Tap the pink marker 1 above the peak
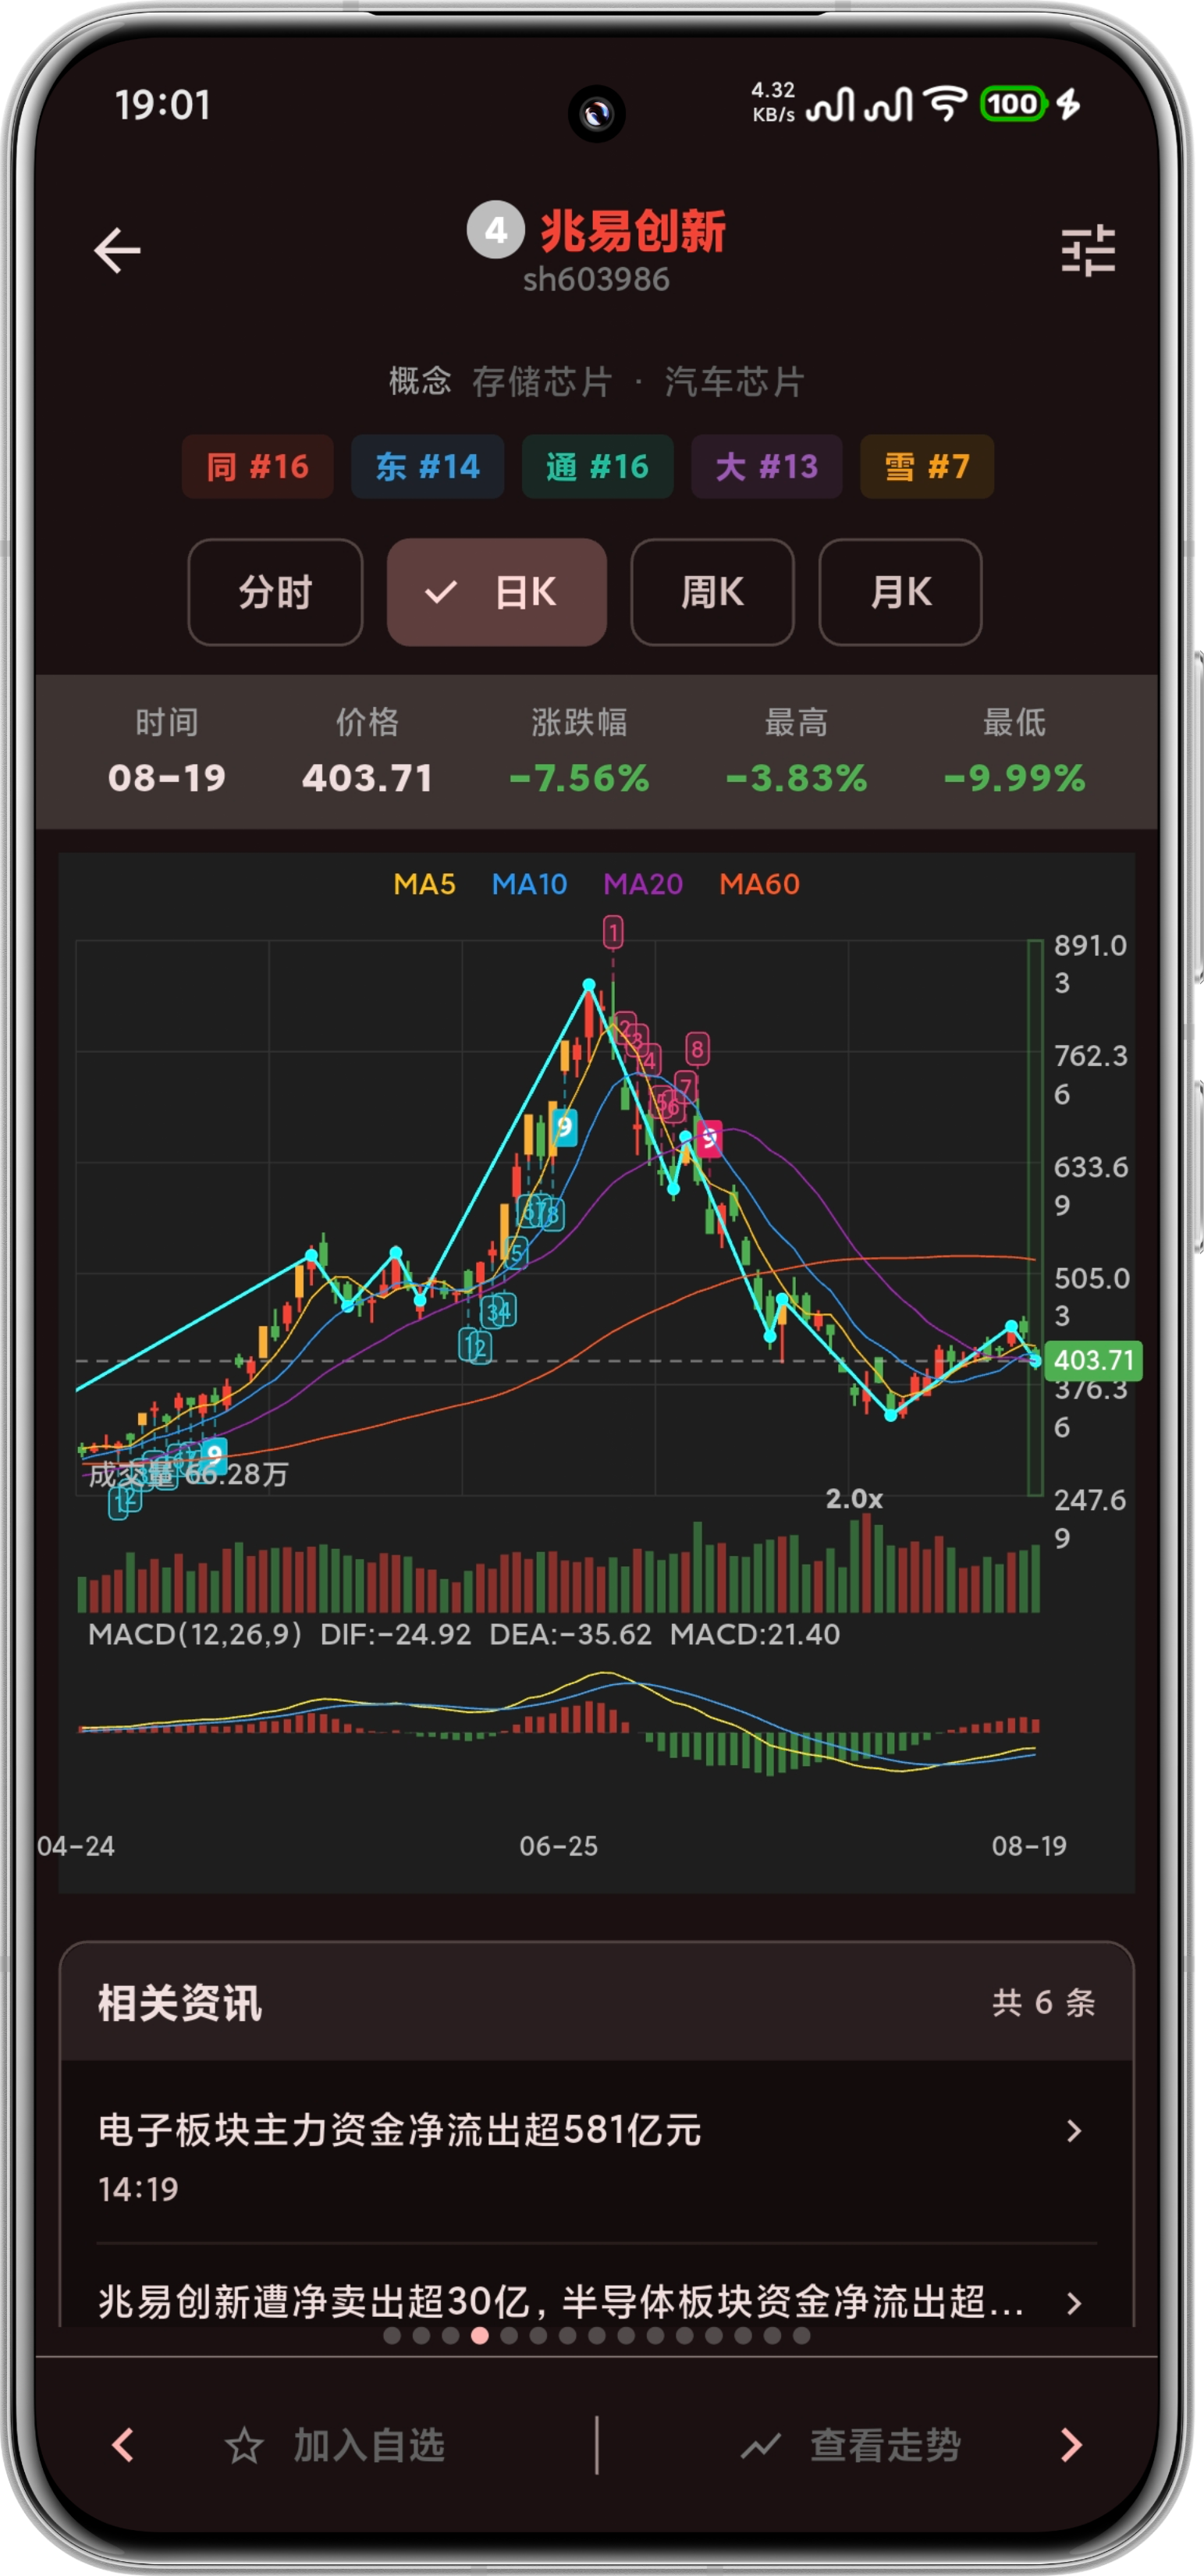The width and height of the screenshot is (1204, 2576). point(613,932)
